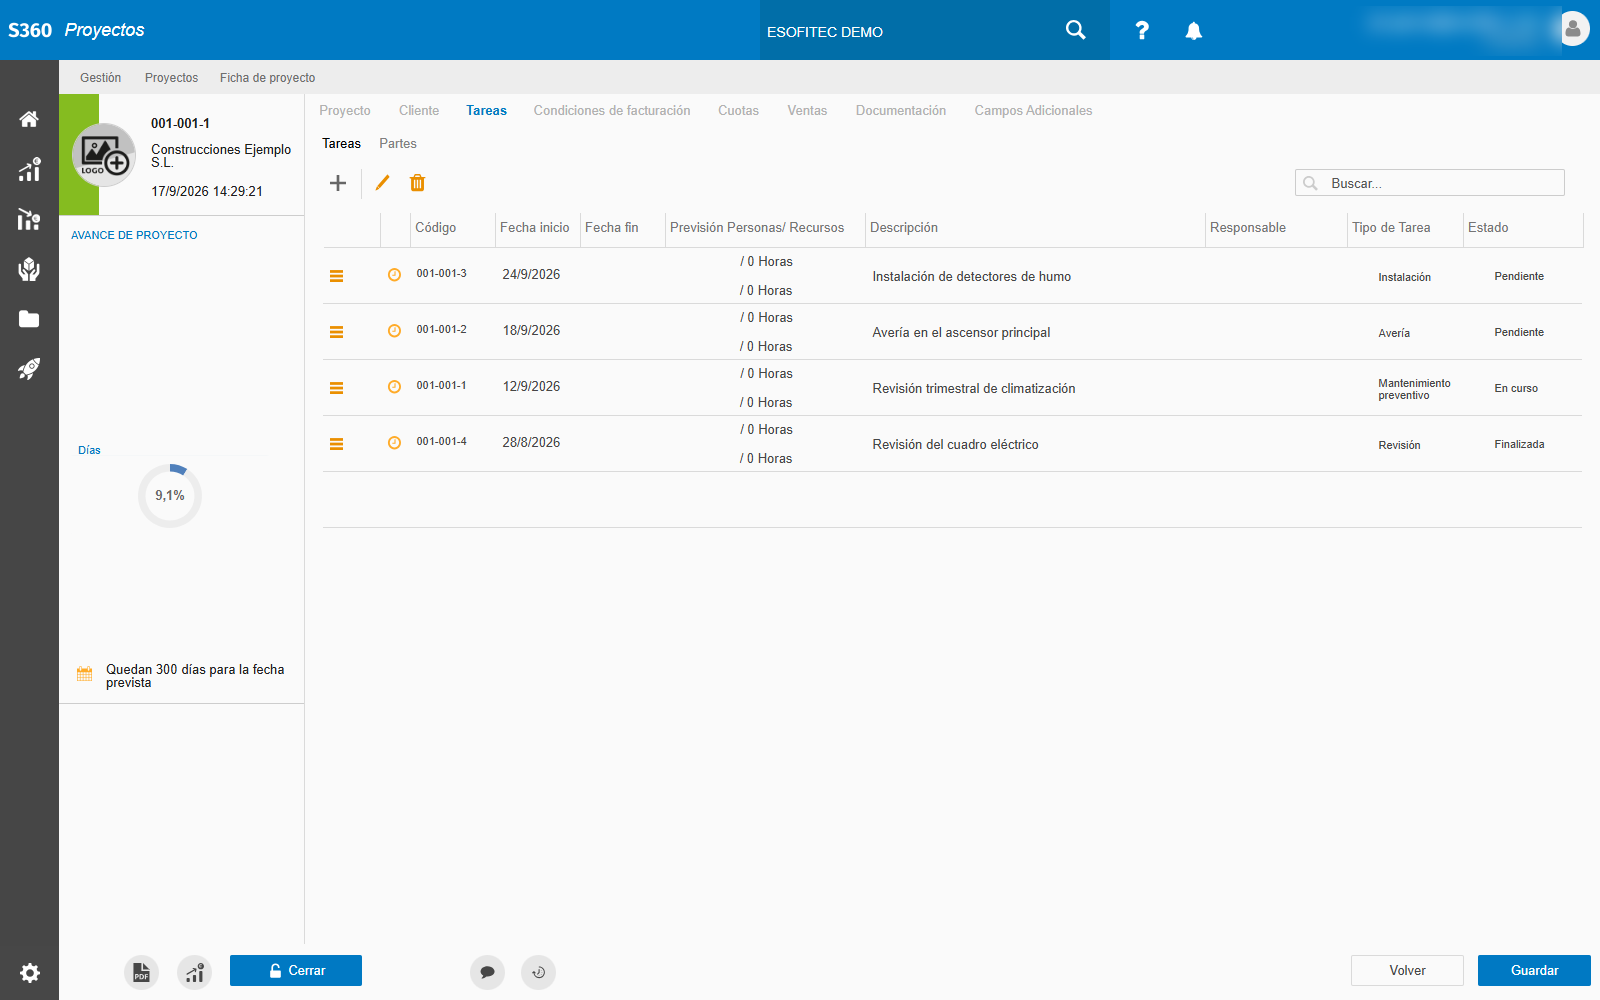Sort by Estado column header

tap(1488, 228)
